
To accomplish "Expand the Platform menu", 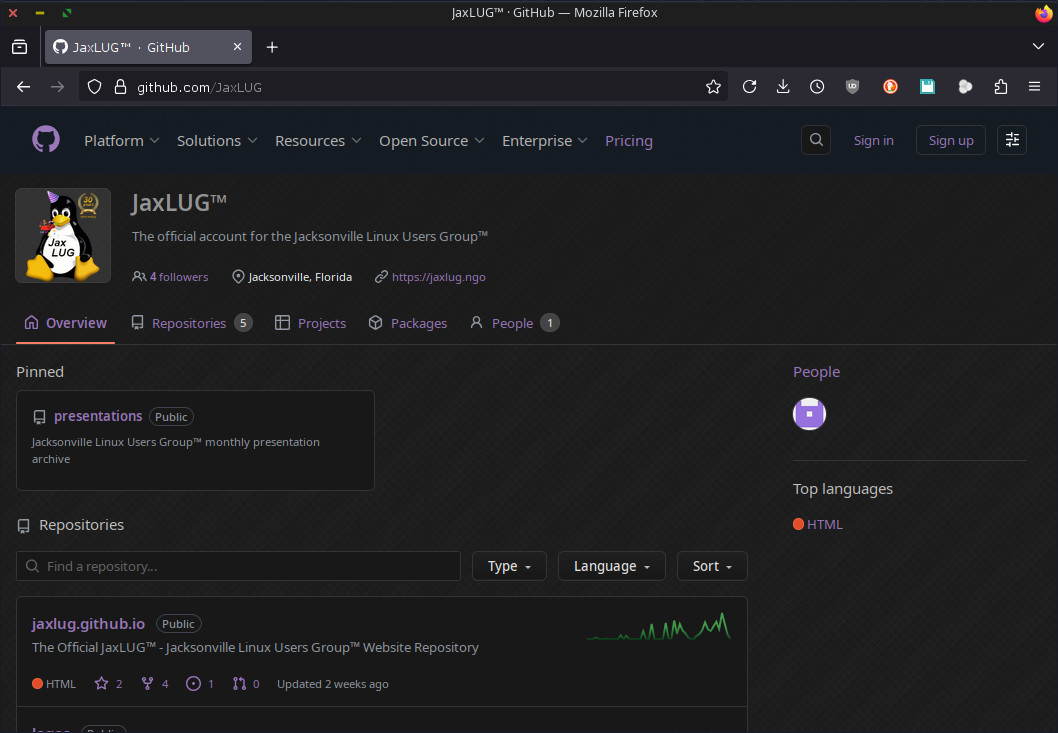I will [x=121, y=140].
